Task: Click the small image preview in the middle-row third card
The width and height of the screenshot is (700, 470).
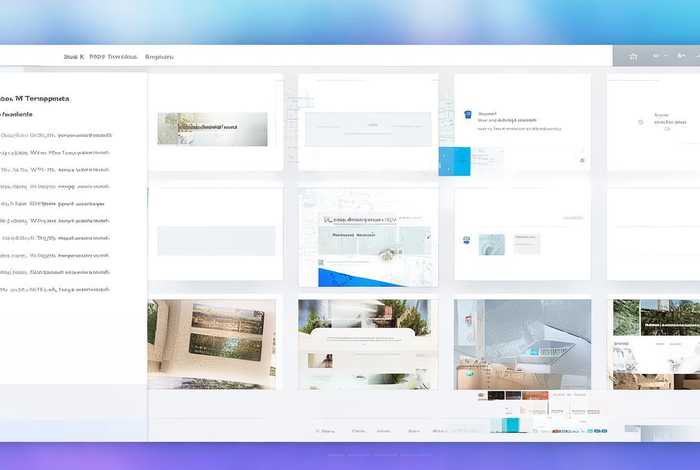Action: 491,243
